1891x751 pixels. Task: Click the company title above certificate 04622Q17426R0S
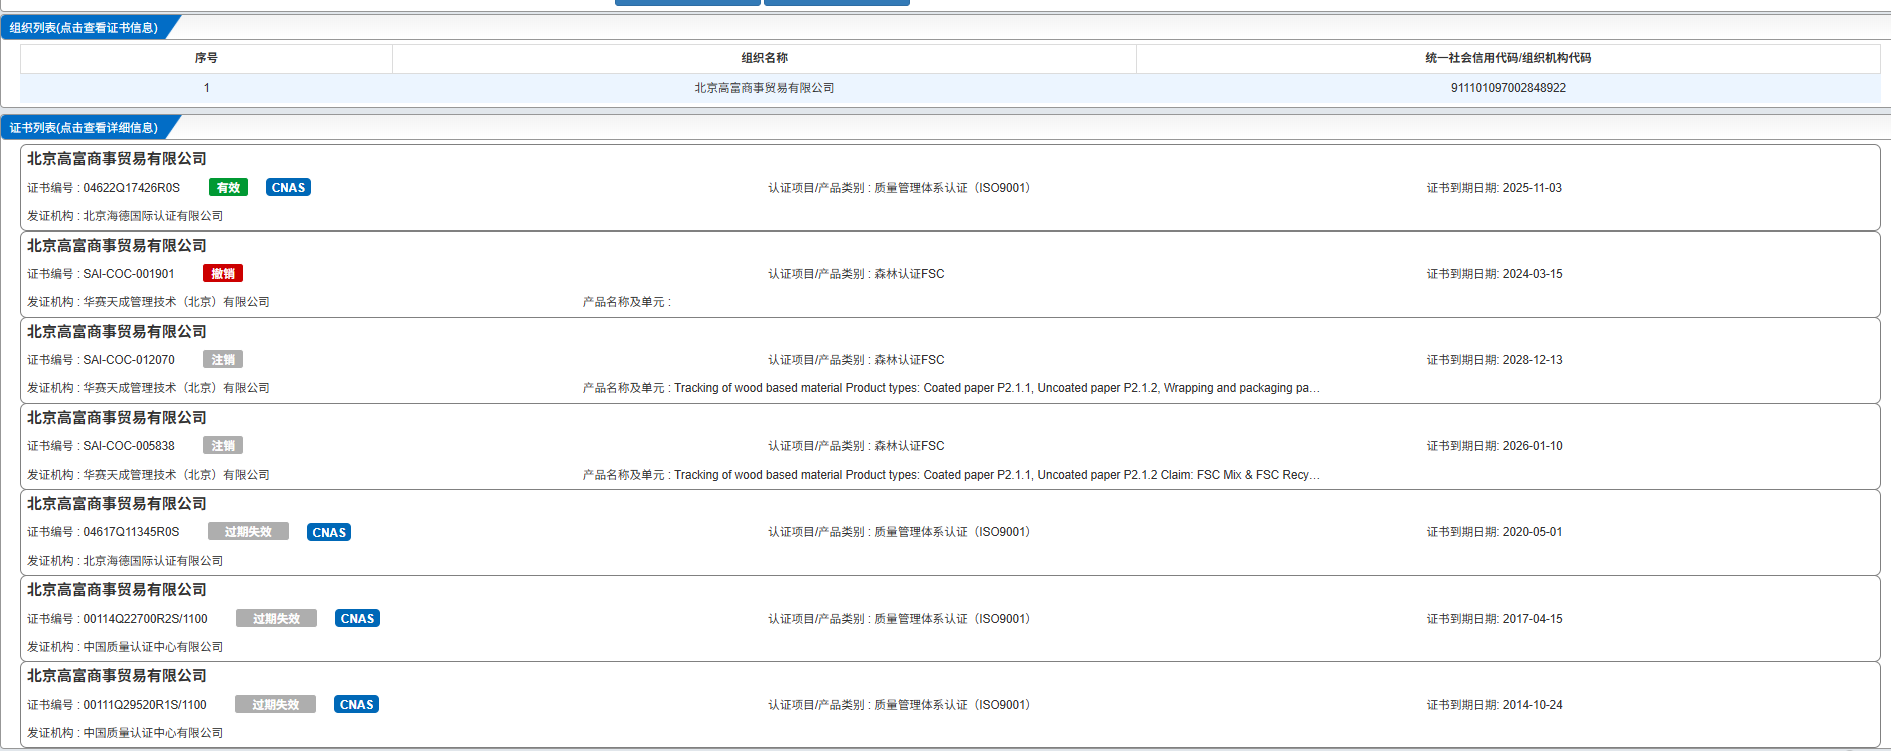[x=116, y=159]
